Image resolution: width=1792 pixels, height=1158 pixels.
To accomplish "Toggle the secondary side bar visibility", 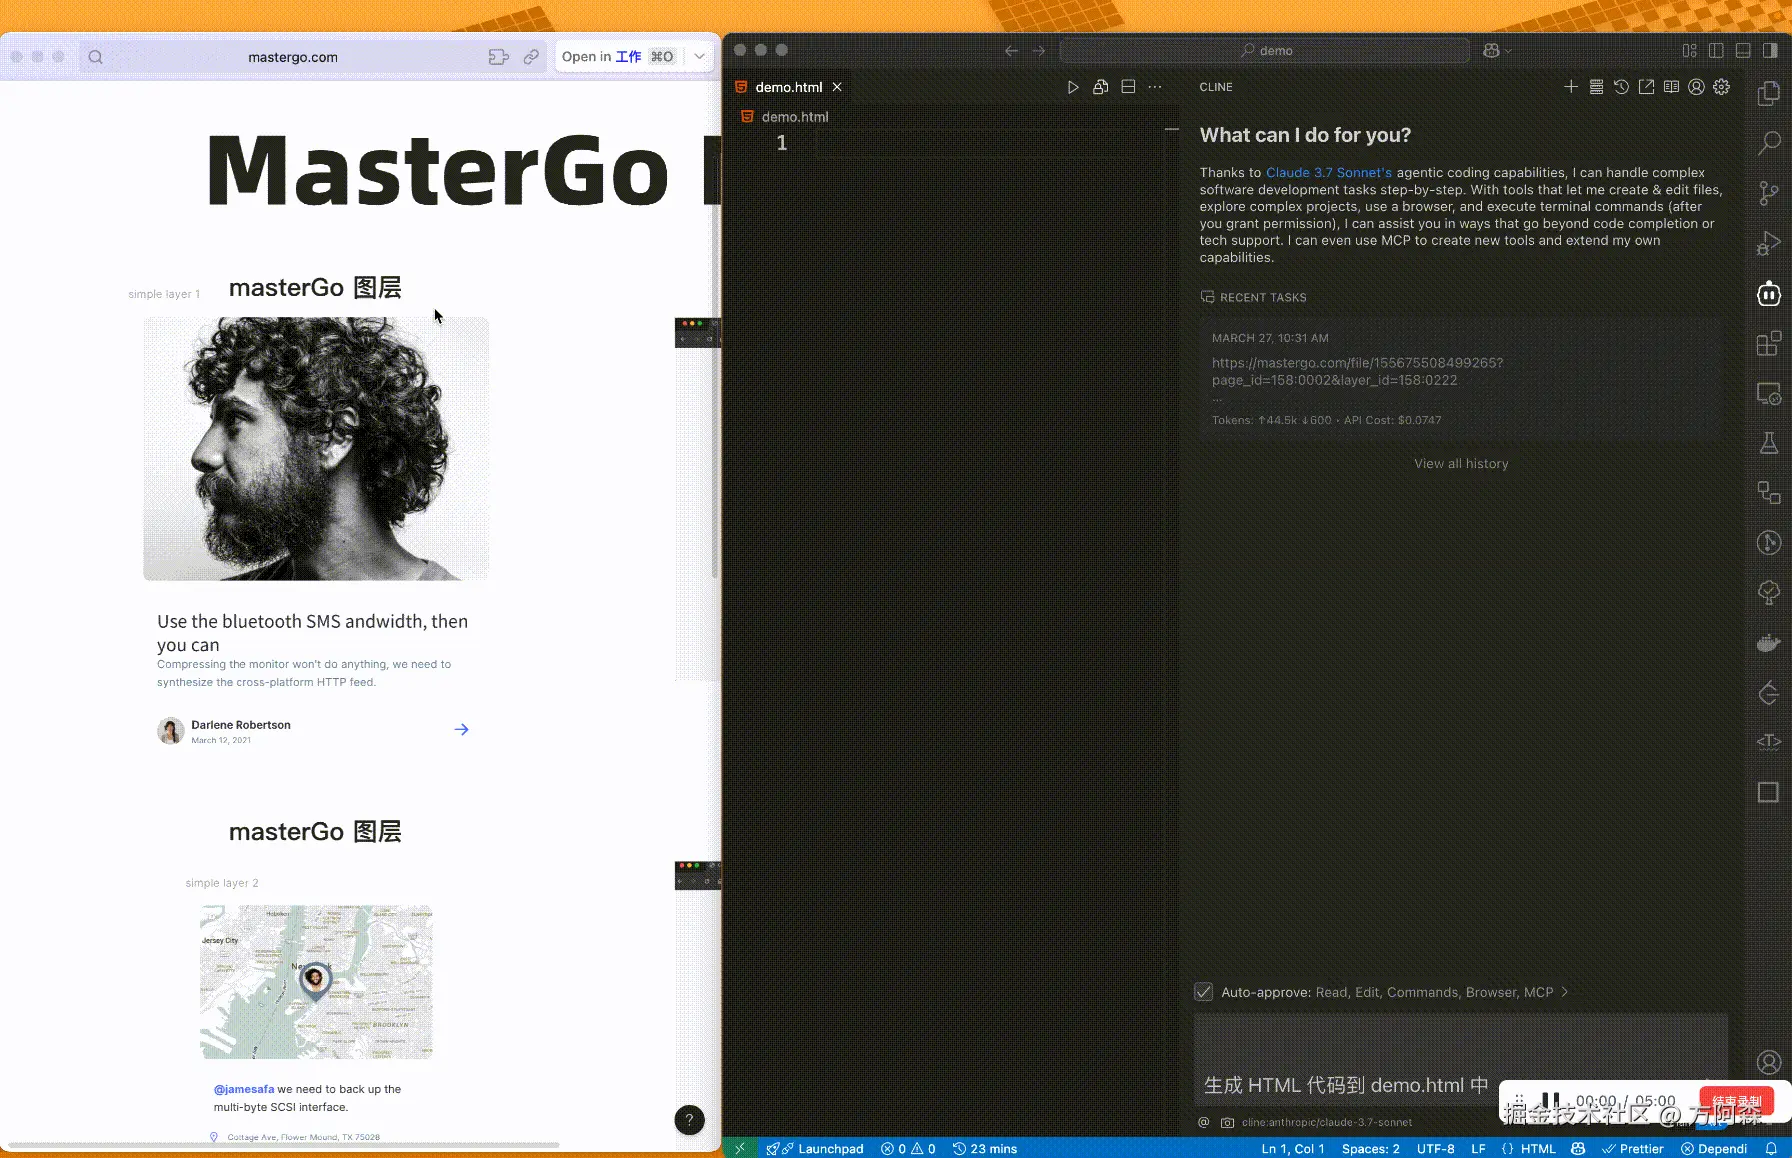I will (x=1770, y=51).
